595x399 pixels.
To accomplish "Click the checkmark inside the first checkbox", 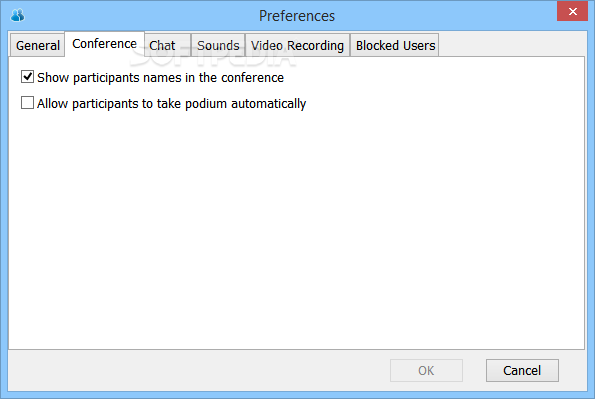I will click(x=28, y=77).
